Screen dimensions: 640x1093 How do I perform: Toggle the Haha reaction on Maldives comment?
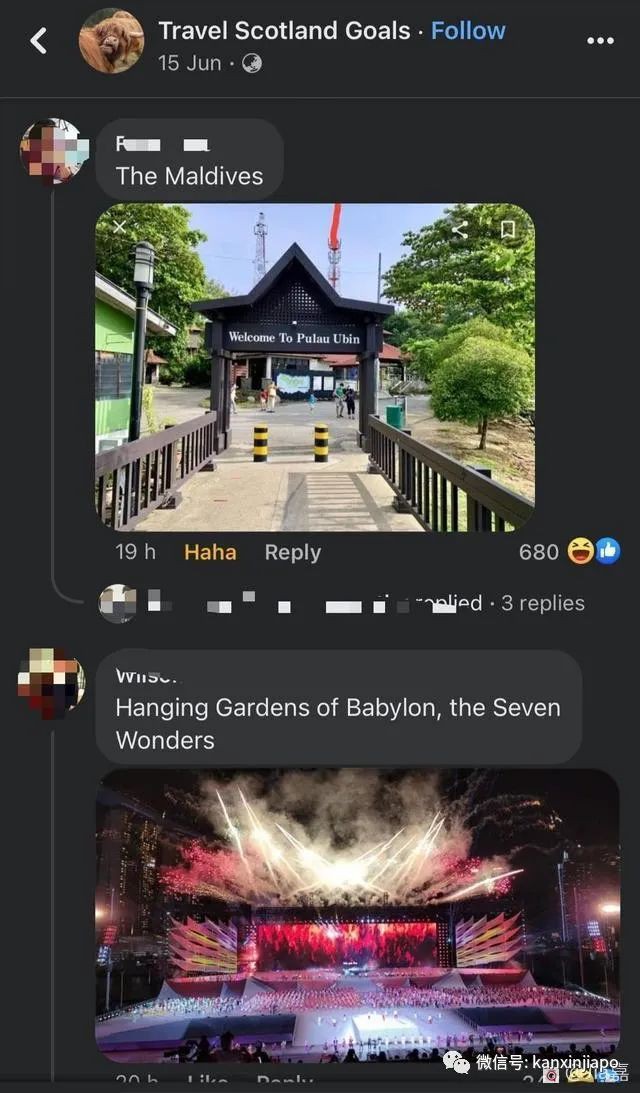tap(210, 552)
